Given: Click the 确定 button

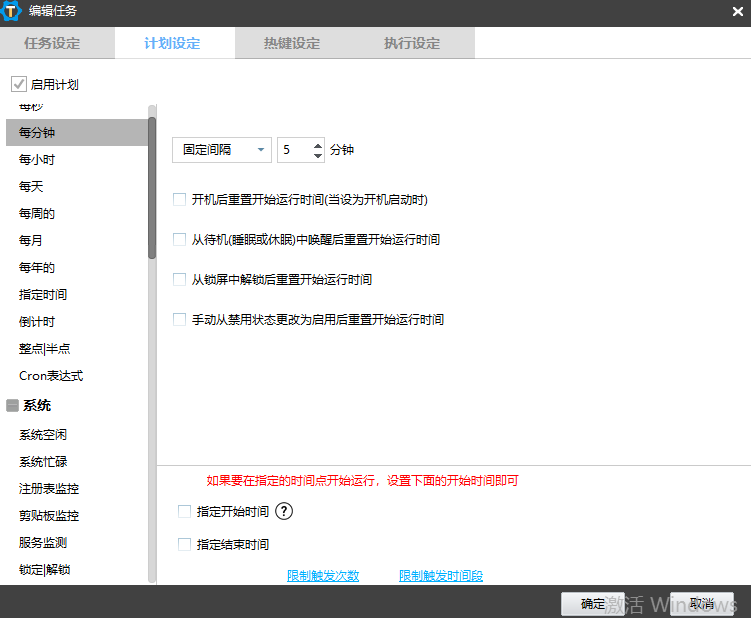Looking at the screenshot, I should 592,604.
